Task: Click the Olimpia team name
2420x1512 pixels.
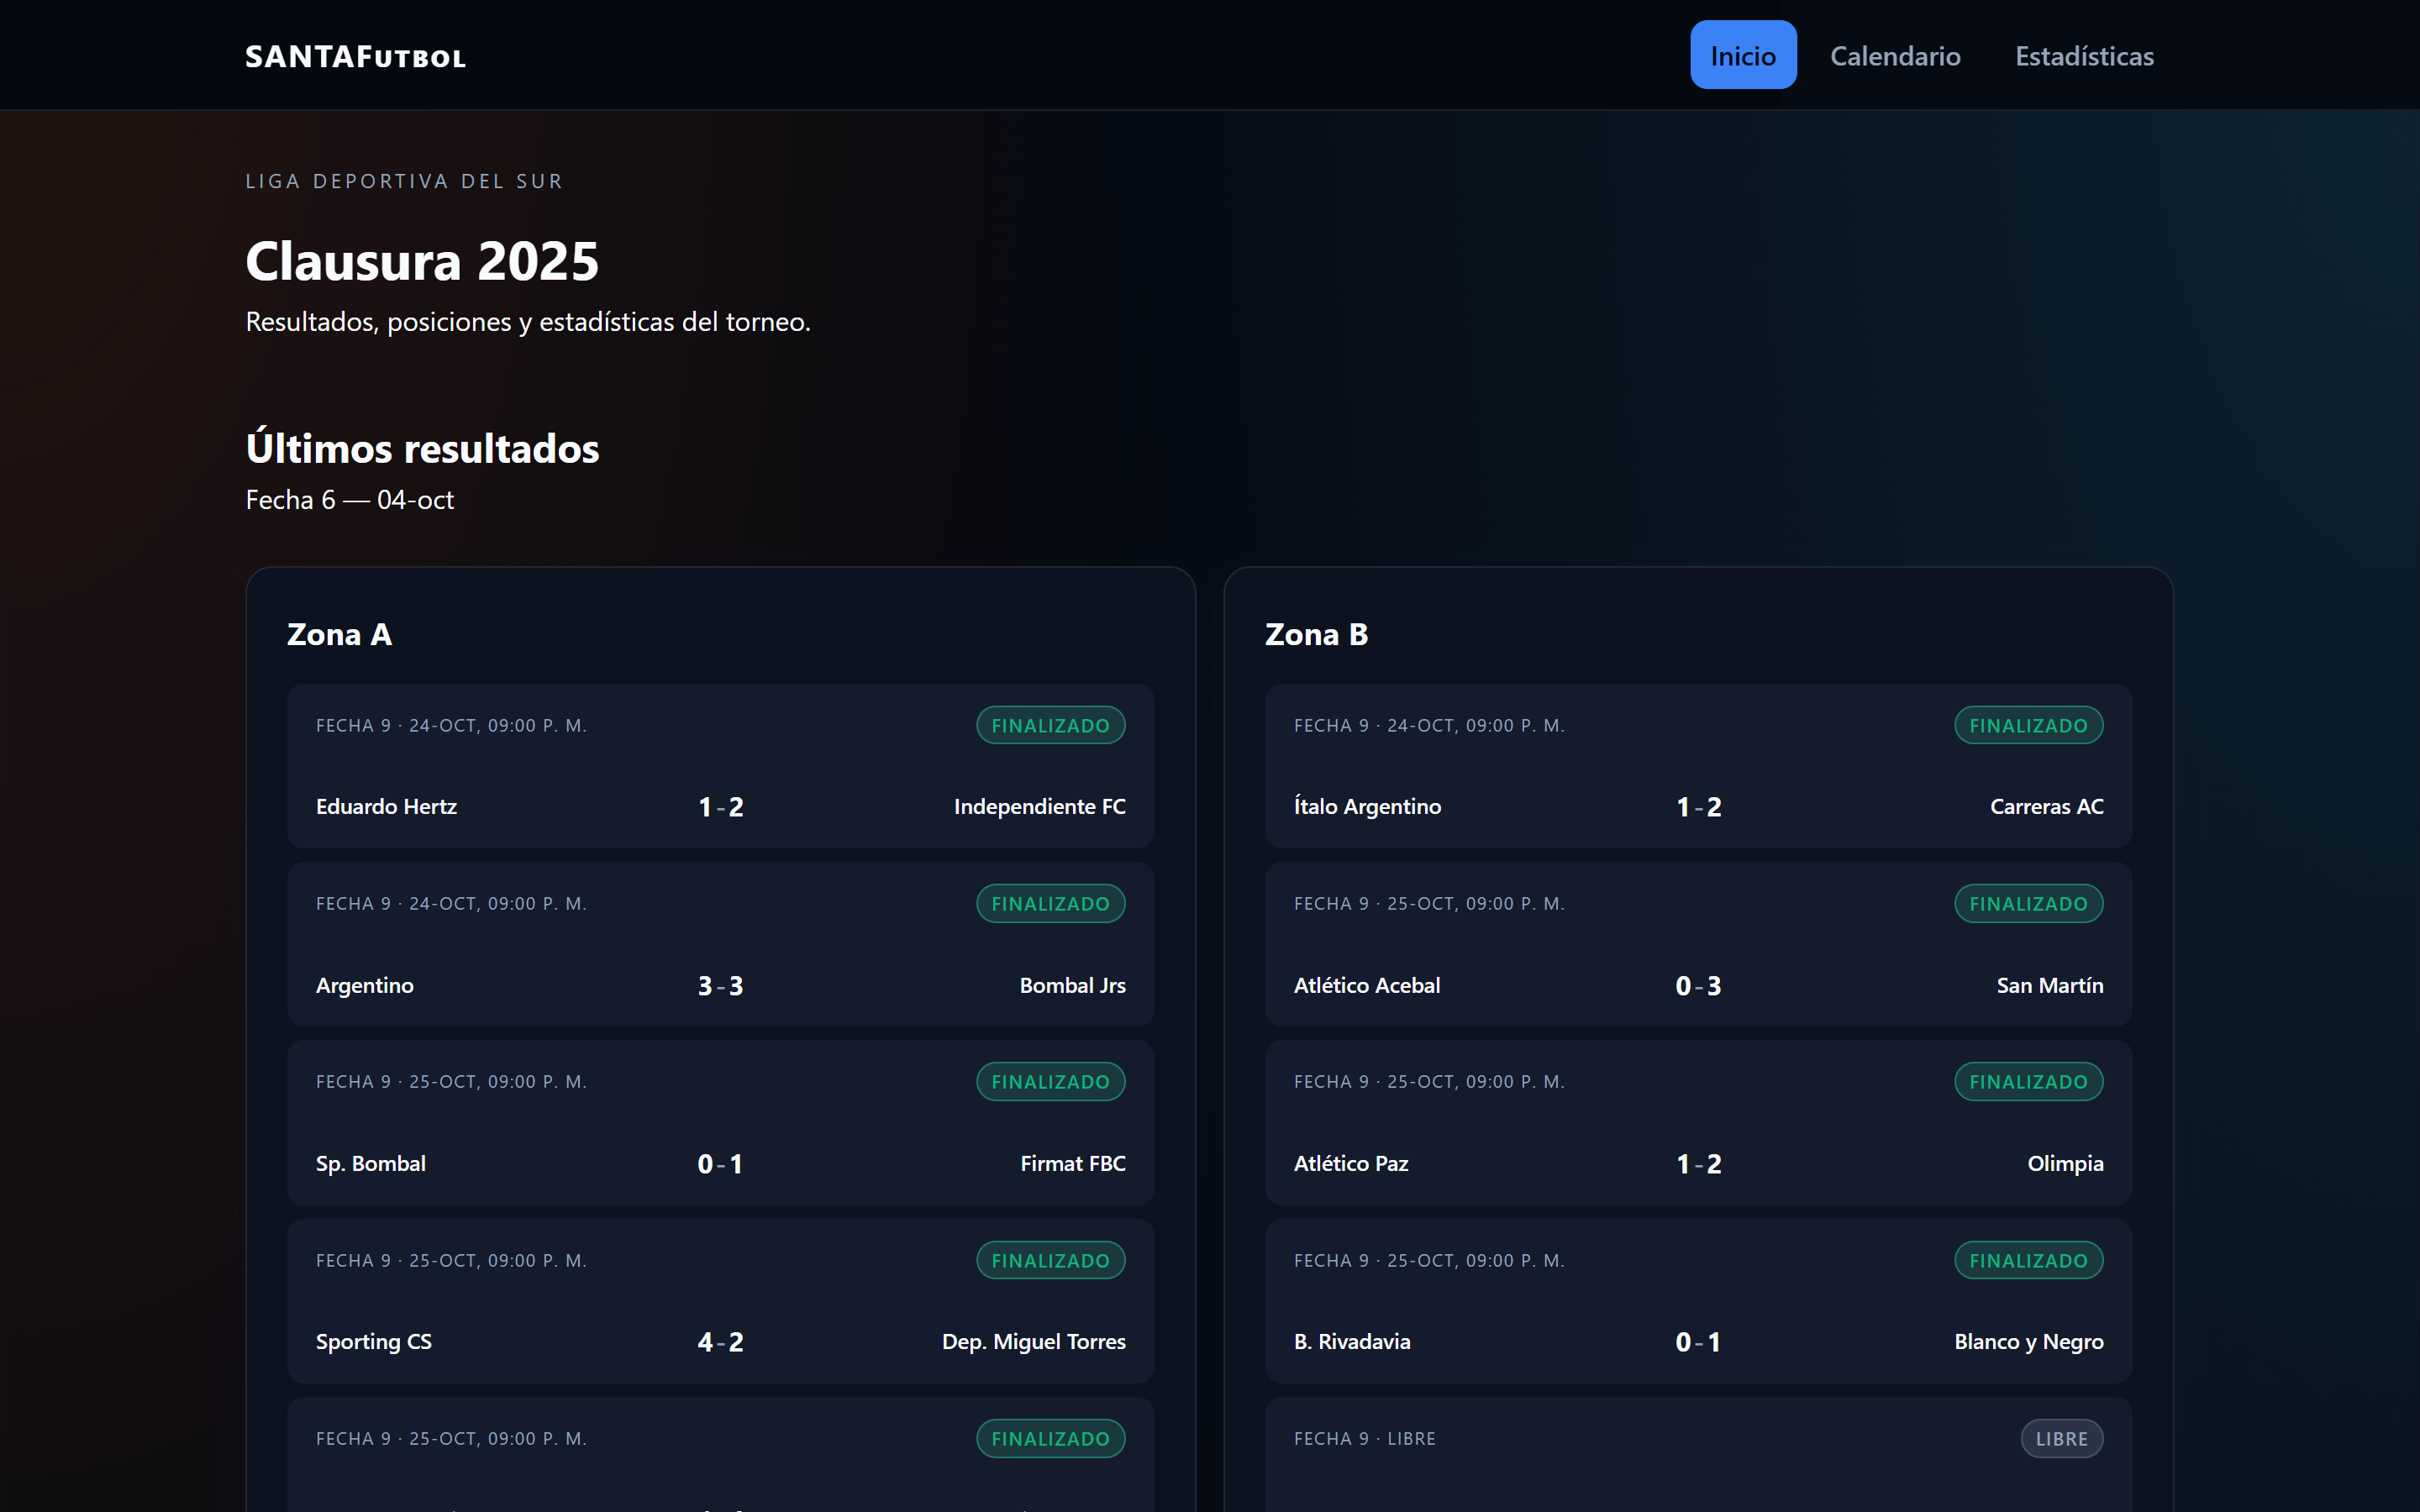Action: tap(2064, 1164)
